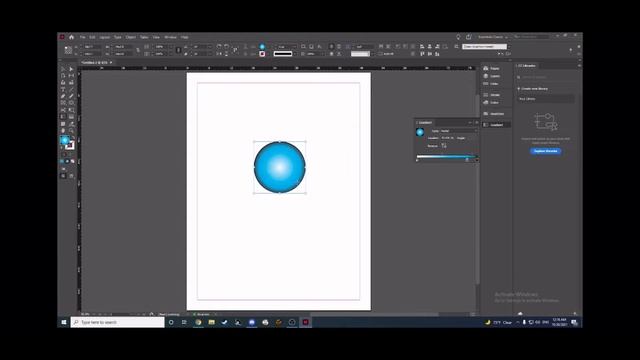Viewport: 640px width, 360px height.
Task: Open the Color panel icon
Action: tap(486, 102)
